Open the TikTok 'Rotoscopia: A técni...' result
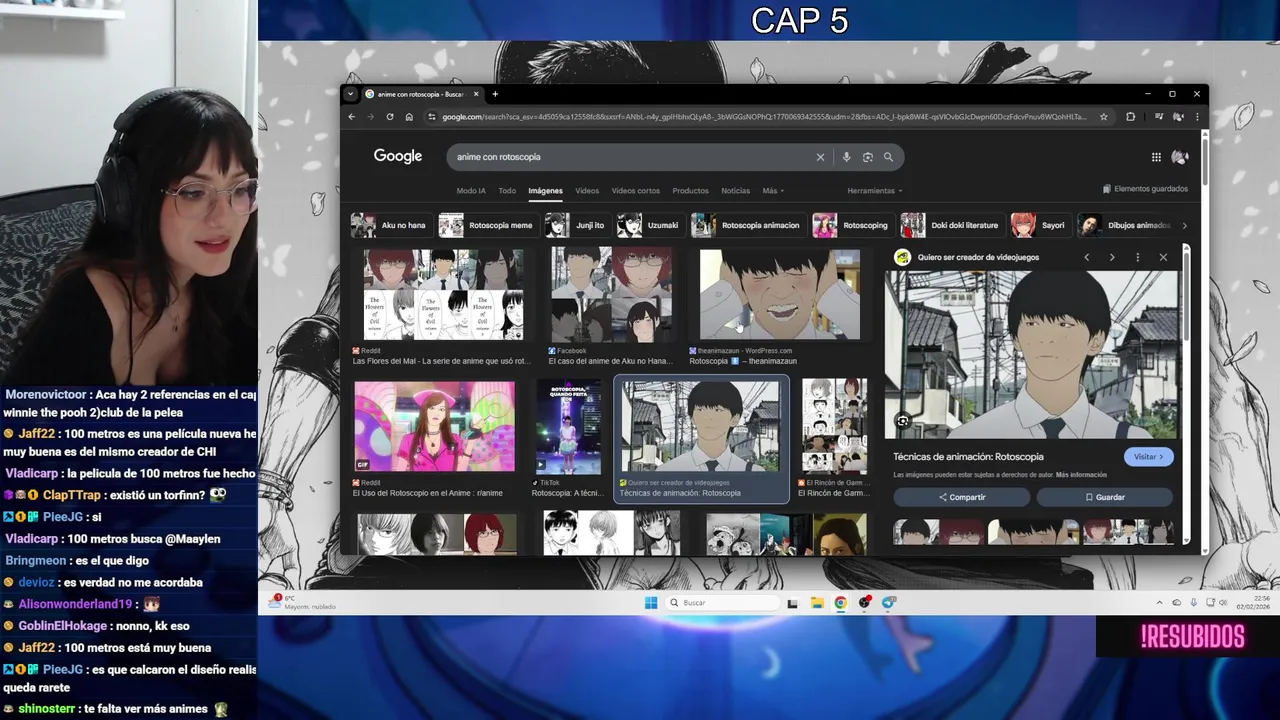This screenshot has width=1280, height=720. pyautogui.click(x=568, y=427)
